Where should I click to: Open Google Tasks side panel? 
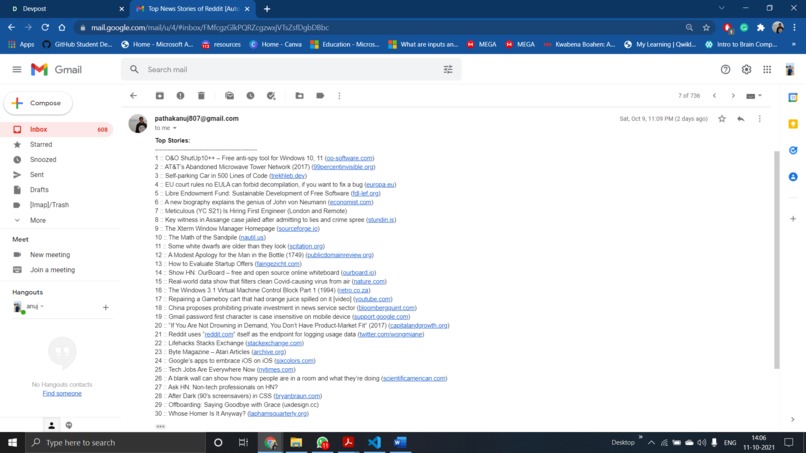(793, 150)
